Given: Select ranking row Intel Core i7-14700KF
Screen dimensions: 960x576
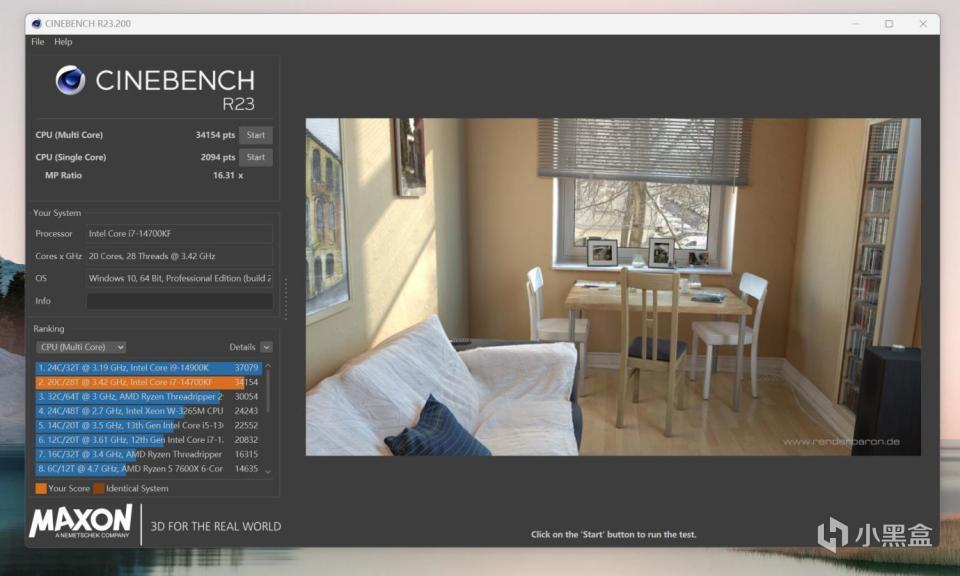Looking at the screenshot, I should [x=148, y=382].
